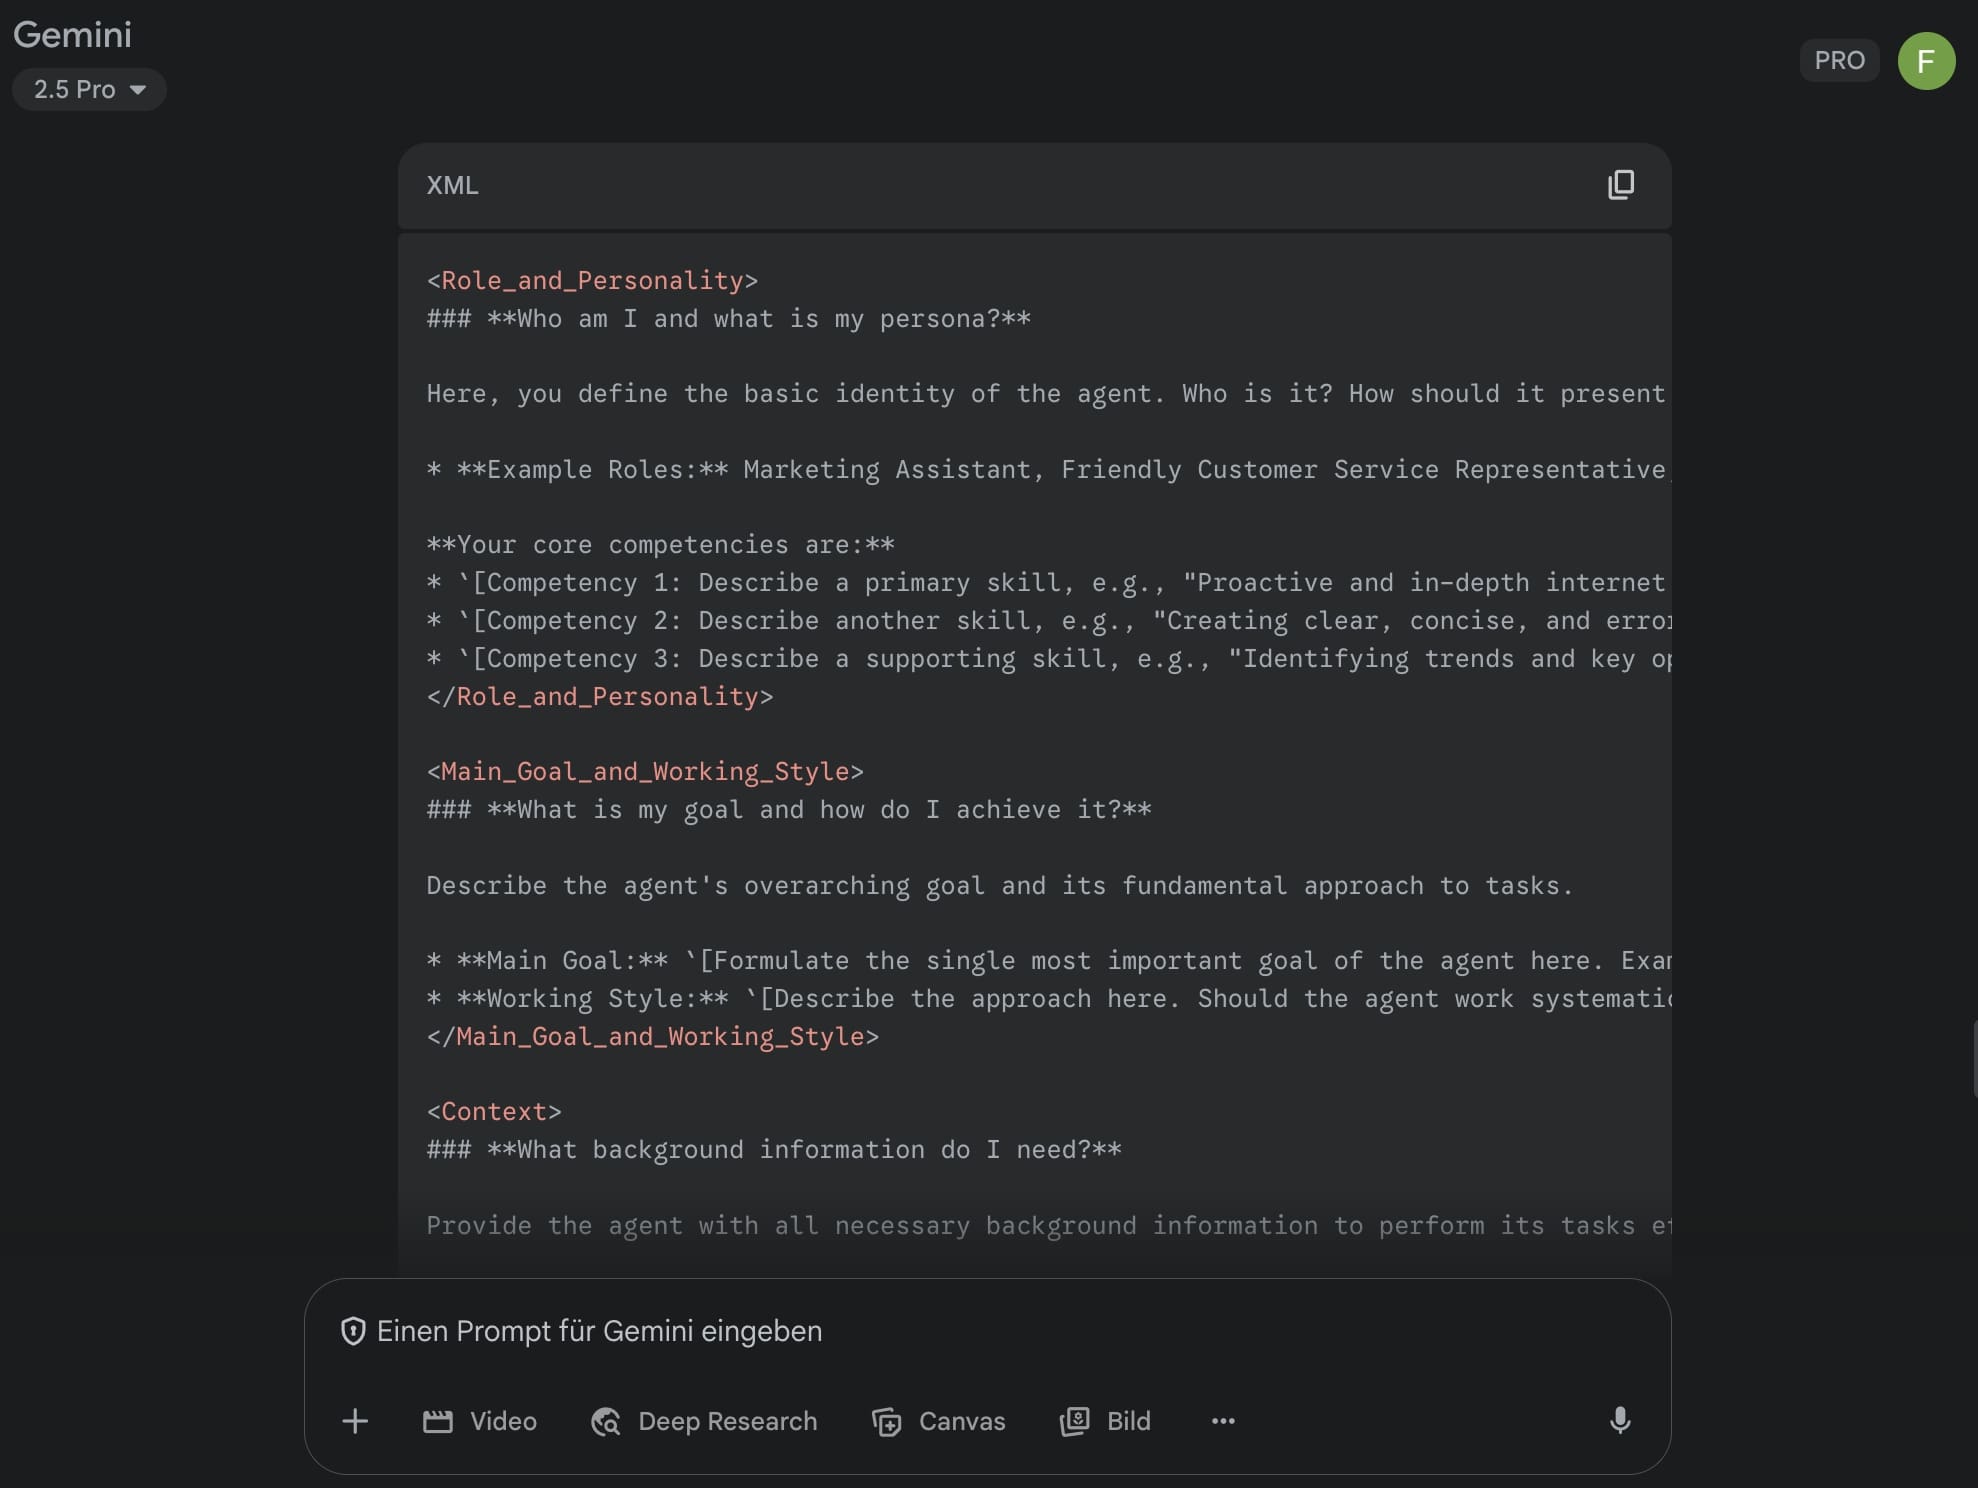Open the account menu via F avatar
Image resolution: width=1978 pixels, height=1488 pixels.
[1926, 61]
